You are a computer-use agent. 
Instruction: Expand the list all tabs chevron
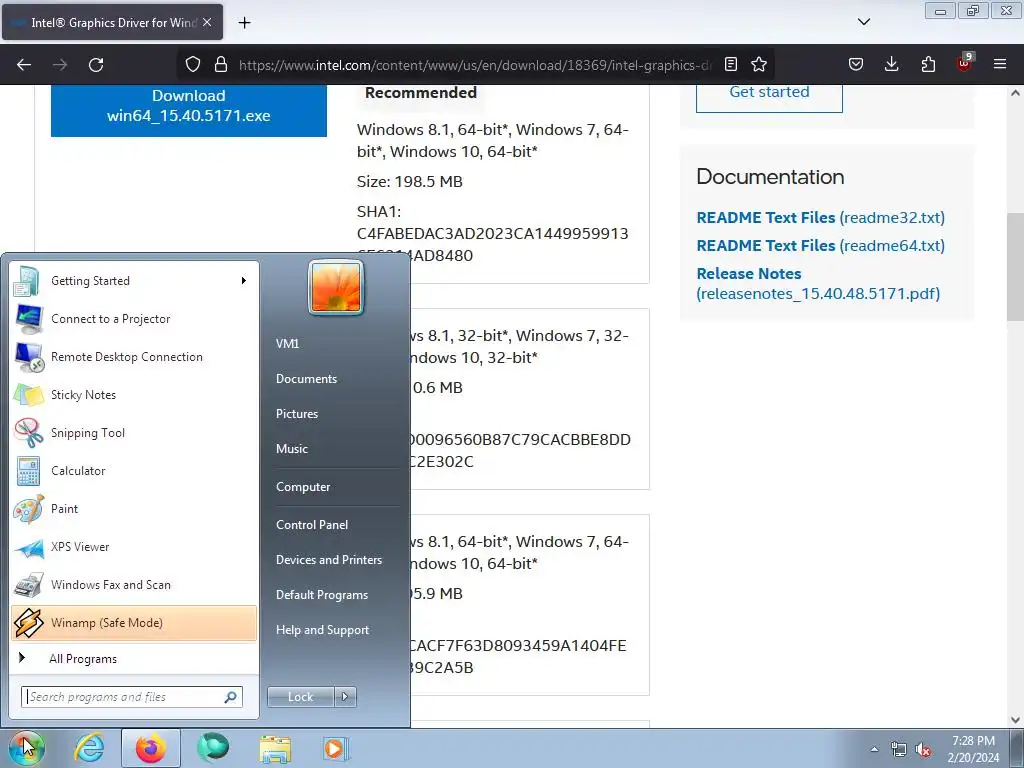[x=864, y=22]
